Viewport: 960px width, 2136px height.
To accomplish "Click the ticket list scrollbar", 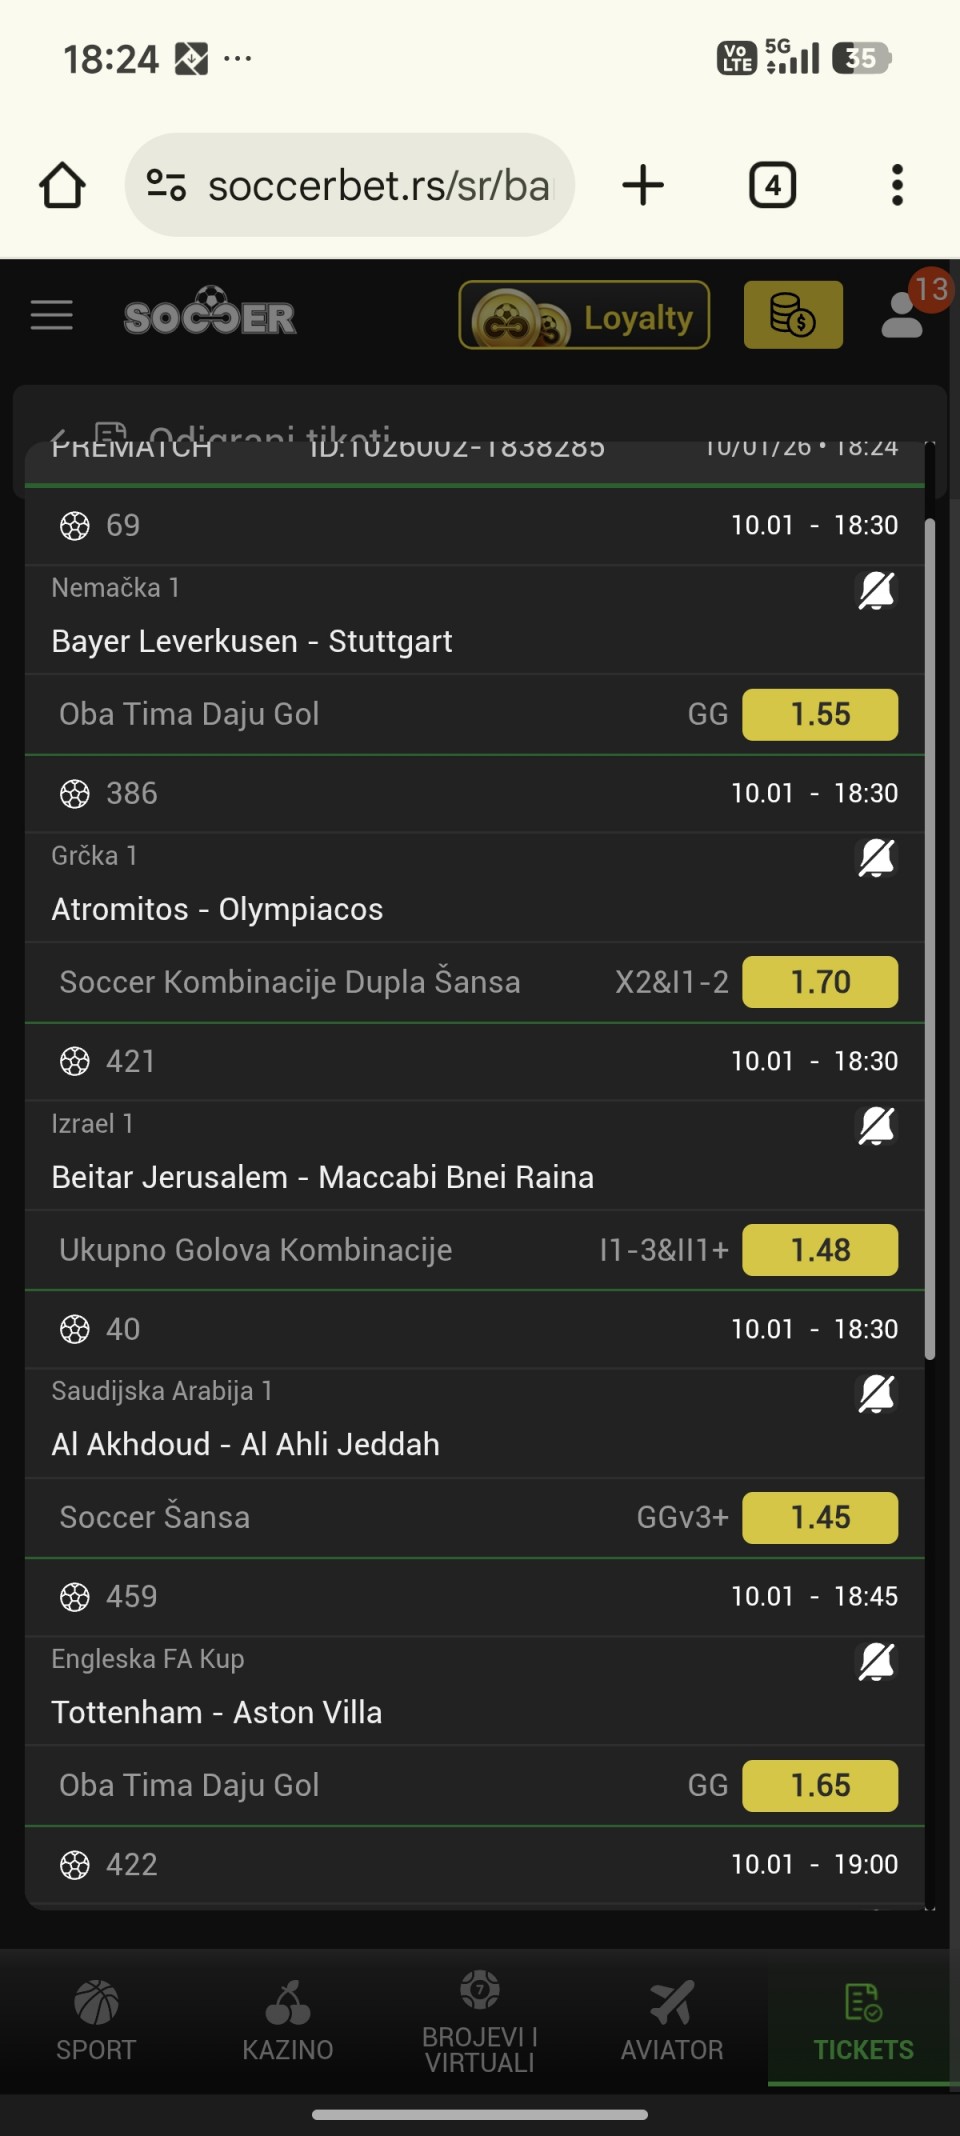I will tap(930, 940).
